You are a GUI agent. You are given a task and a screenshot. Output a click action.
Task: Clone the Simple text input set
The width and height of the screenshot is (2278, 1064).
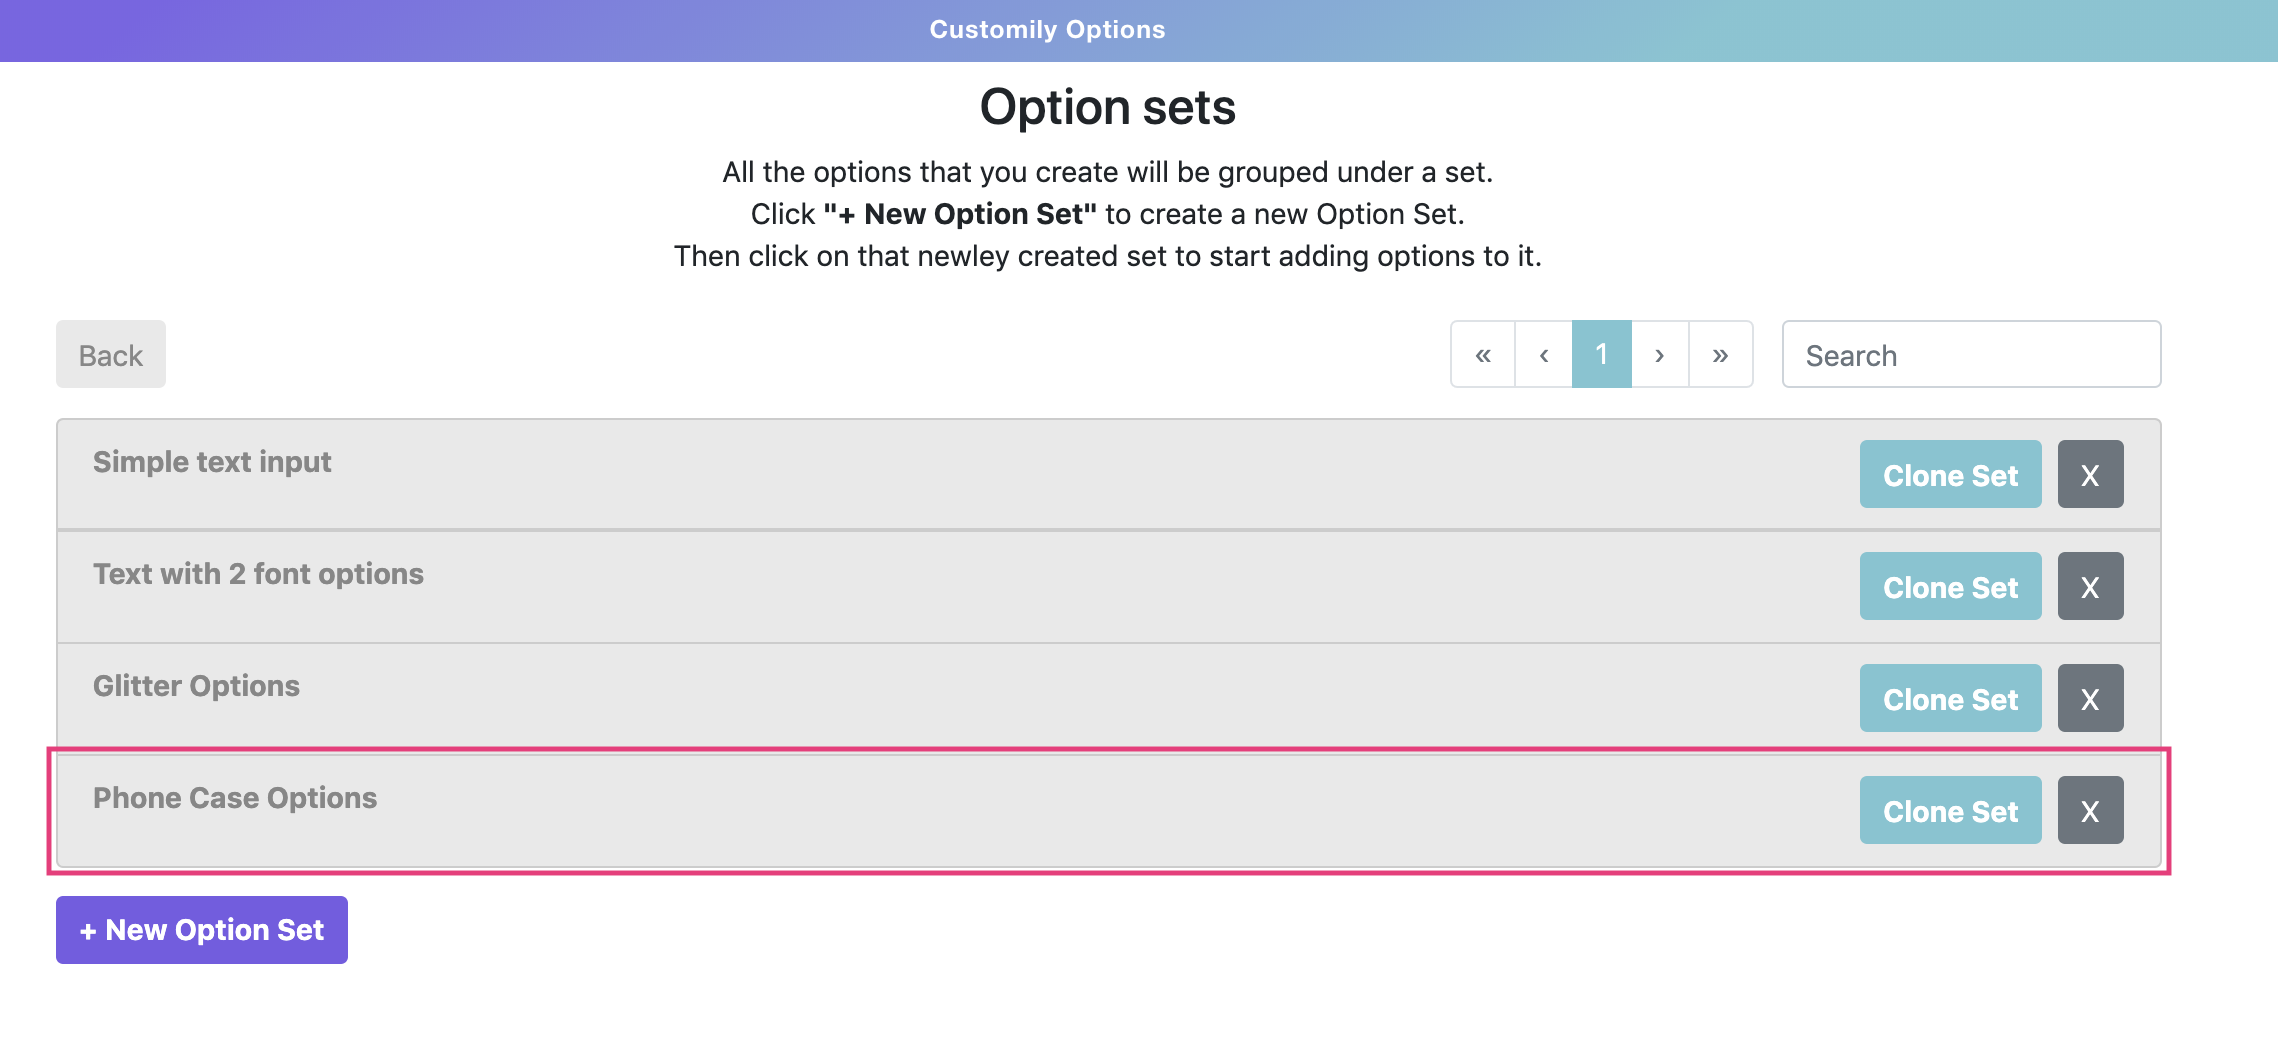(1950, 474)
